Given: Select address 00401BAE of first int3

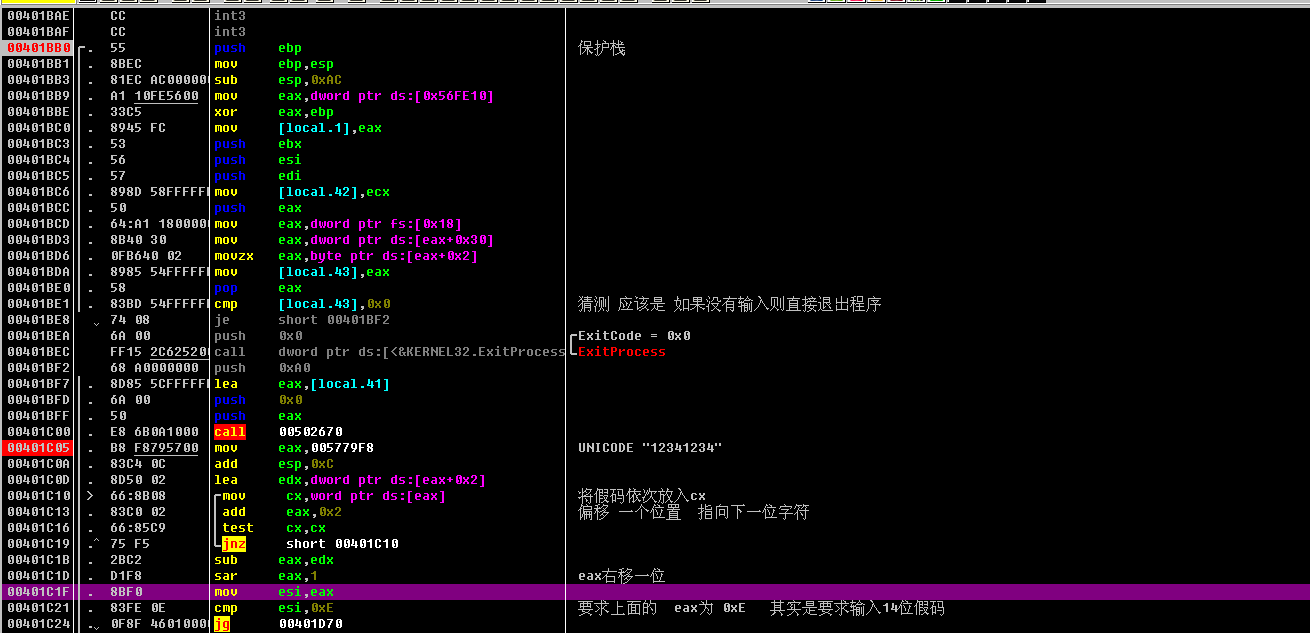Looking at the screenshot, I should [x=38, y=16].
